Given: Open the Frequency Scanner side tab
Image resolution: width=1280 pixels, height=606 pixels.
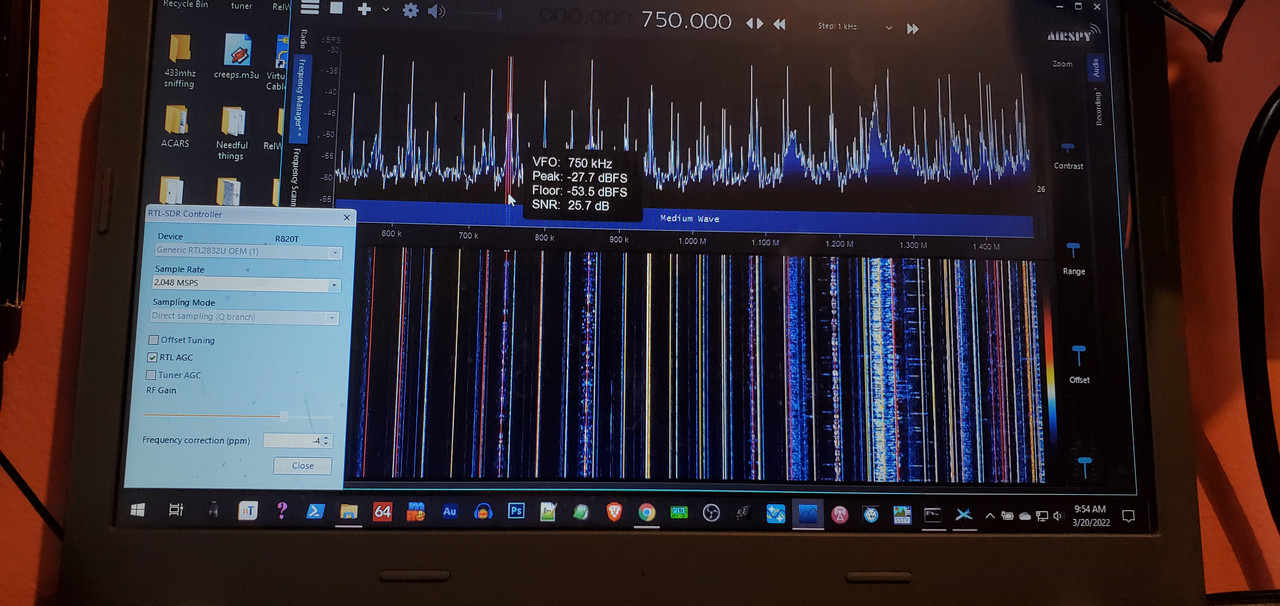Looking at the screenshot, I should click(295, 176).
